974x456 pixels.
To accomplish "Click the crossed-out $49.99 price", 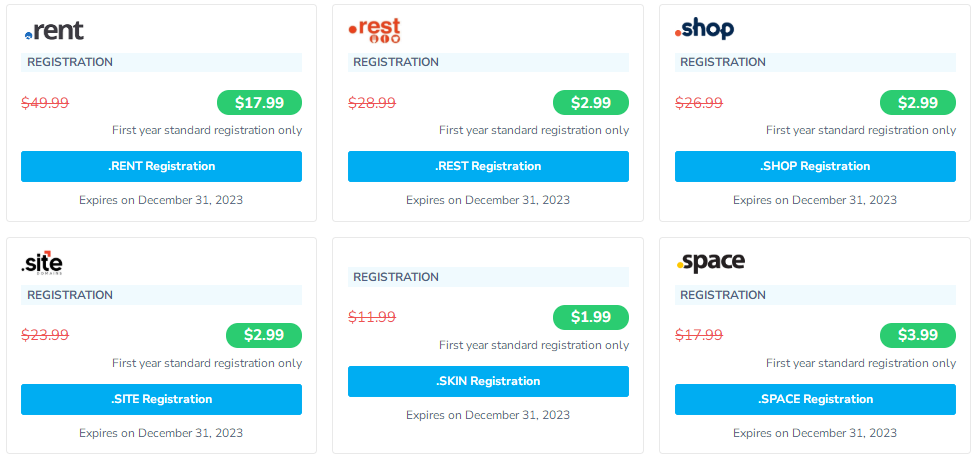I will pos(45,102).
